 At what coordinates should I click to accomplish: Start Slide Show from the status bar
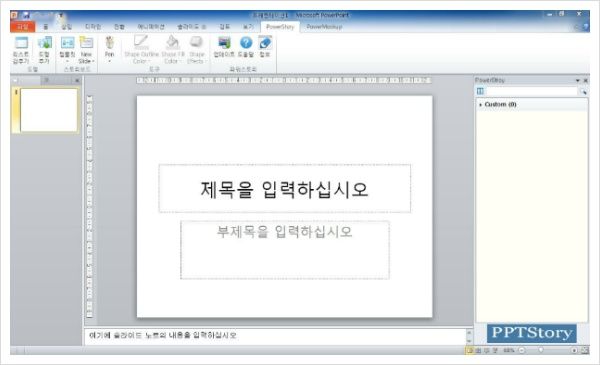[x=495, y=350]
